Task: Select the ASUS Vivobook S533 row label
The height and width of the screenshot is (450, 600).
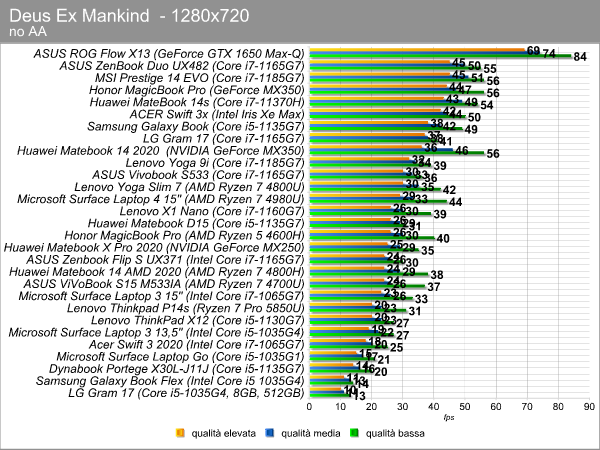Action: click(198, 175)
